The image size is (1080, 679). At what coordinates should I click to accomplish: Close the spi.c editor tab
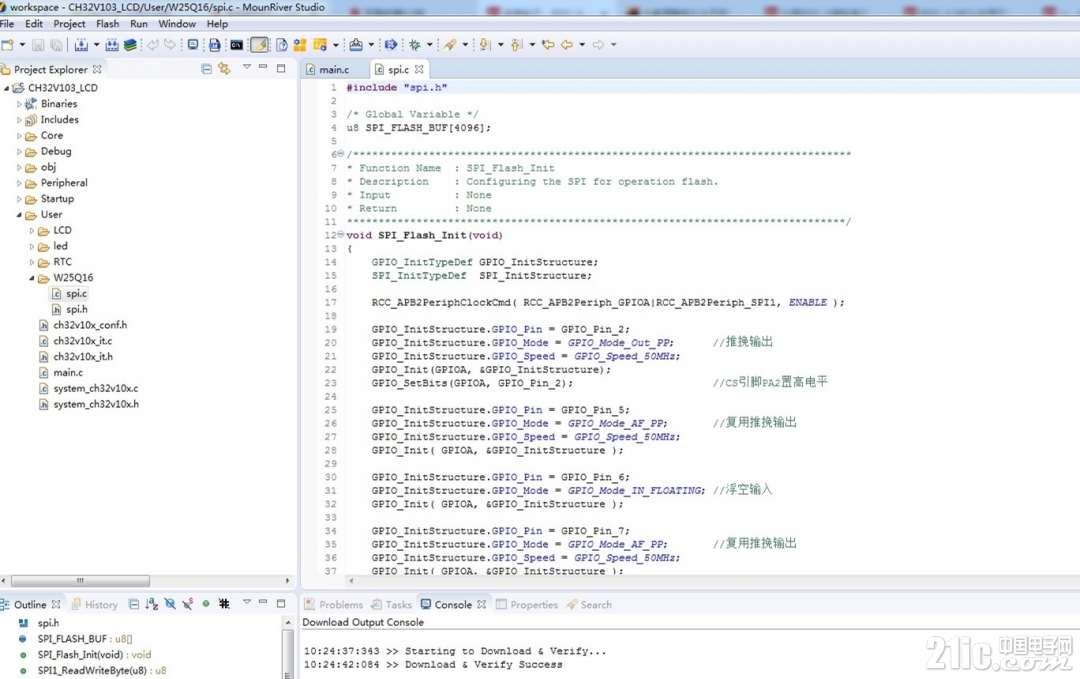419,69
